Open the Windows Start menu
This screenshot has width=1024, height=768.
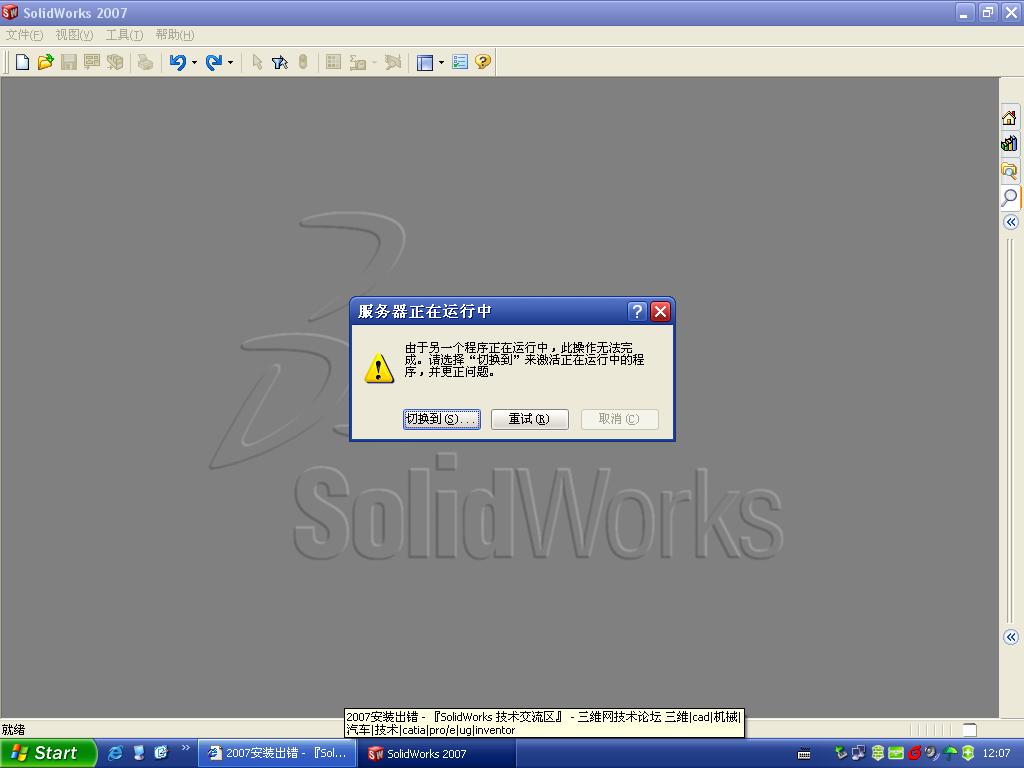48,753
